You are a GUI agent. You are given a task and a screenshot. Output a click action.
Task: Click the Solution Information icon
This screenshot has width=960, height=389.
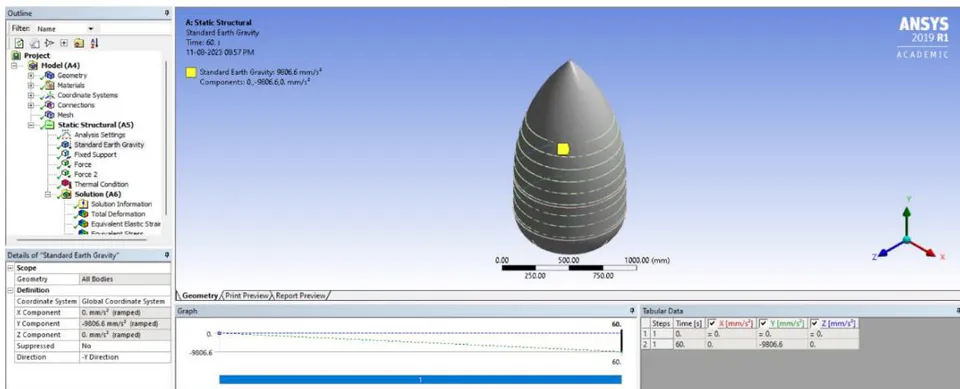[82, 204]
